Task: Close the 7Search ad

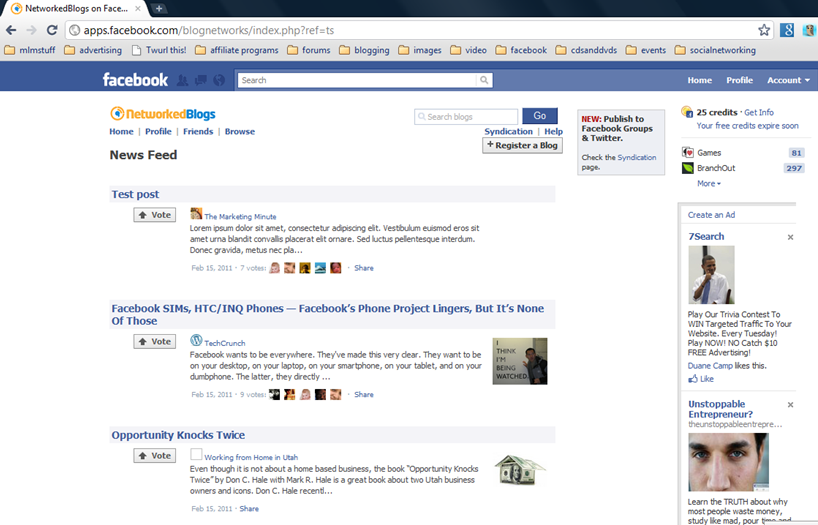Action: (x=790, y=237)
